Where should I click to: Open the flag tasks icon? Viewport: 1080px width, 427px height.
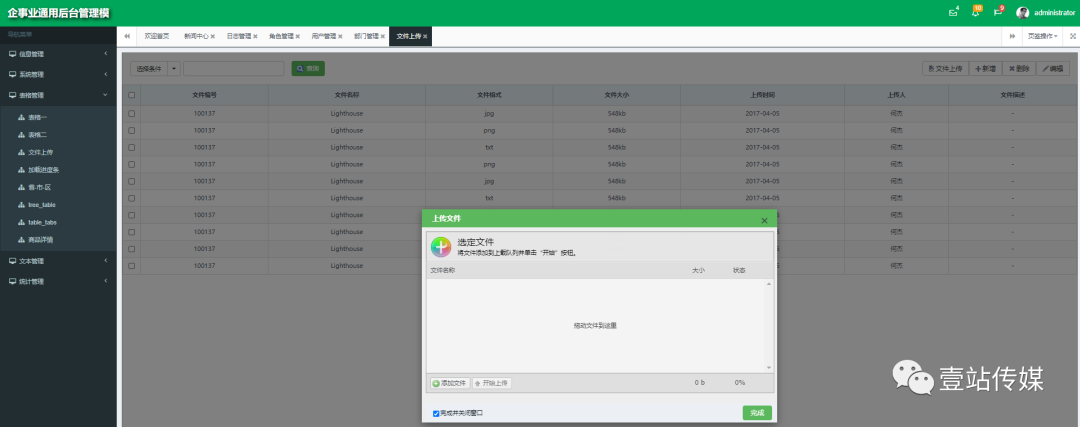point(997,12)
